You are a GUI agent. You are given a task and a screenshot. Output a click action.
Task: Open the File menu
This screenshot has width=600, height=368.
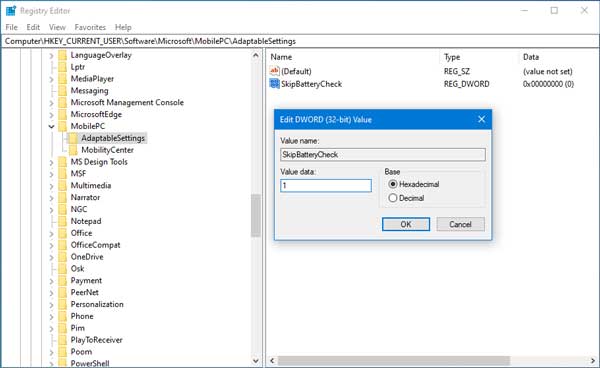point(11,27)
